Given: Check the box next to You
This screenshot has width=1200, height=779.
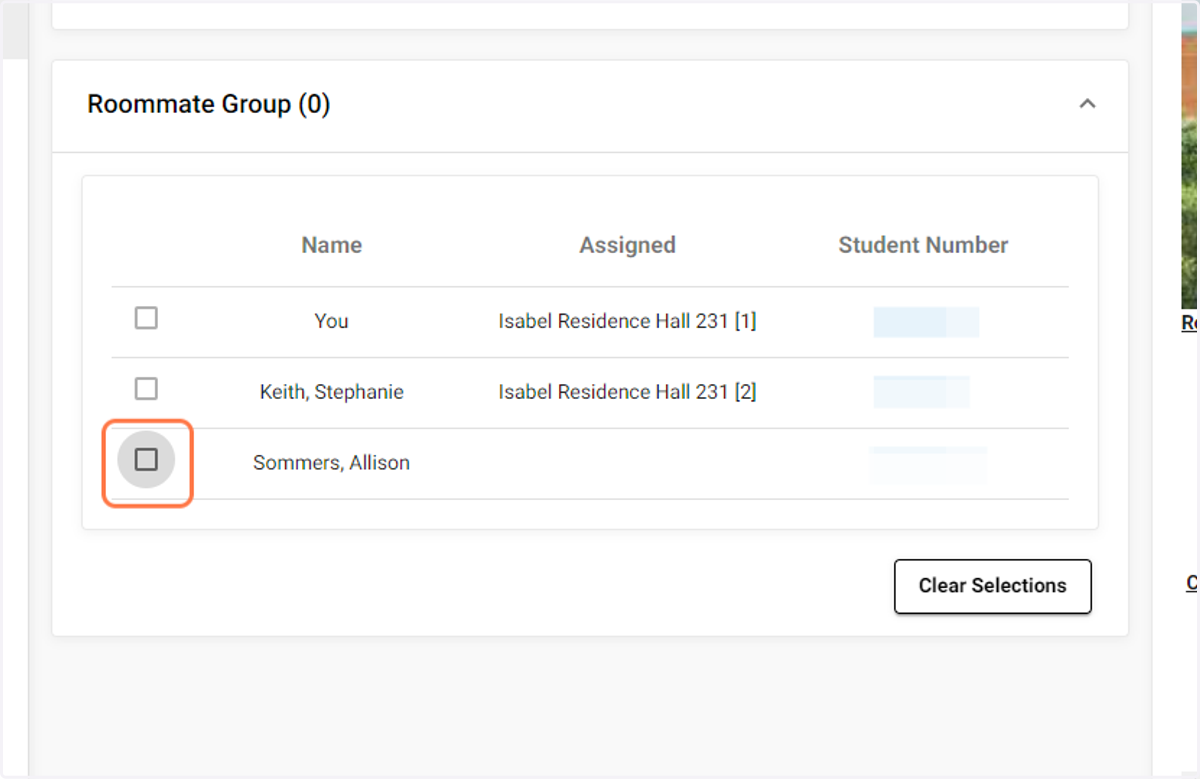Looking at the screenshot, I should click(x=146, y=319).
